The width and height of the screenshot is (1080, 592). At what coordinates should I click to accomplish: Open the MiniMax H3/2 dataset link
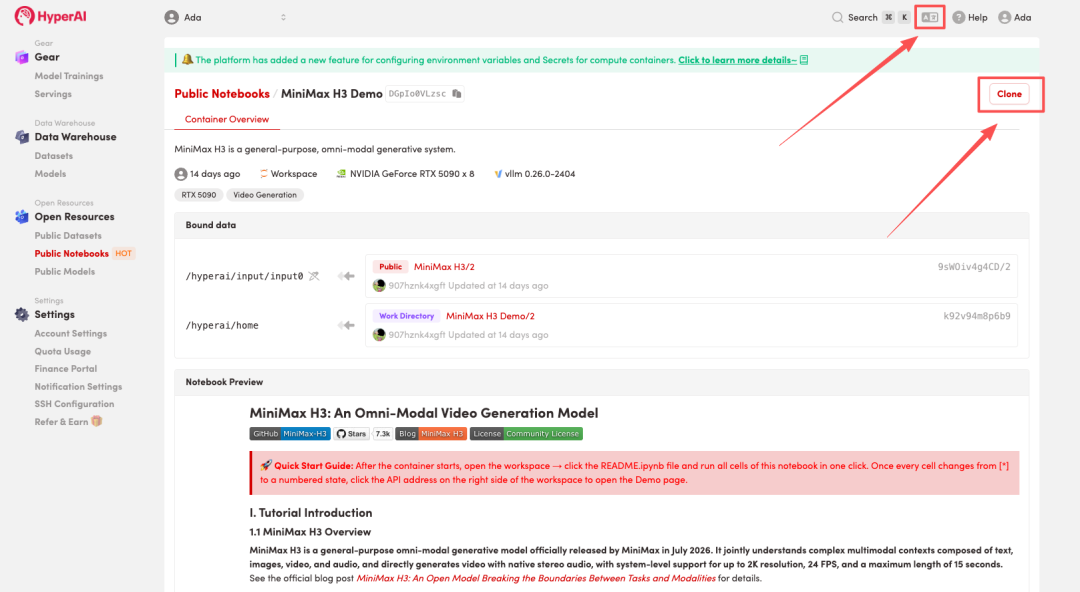click(x=444, y=267)
